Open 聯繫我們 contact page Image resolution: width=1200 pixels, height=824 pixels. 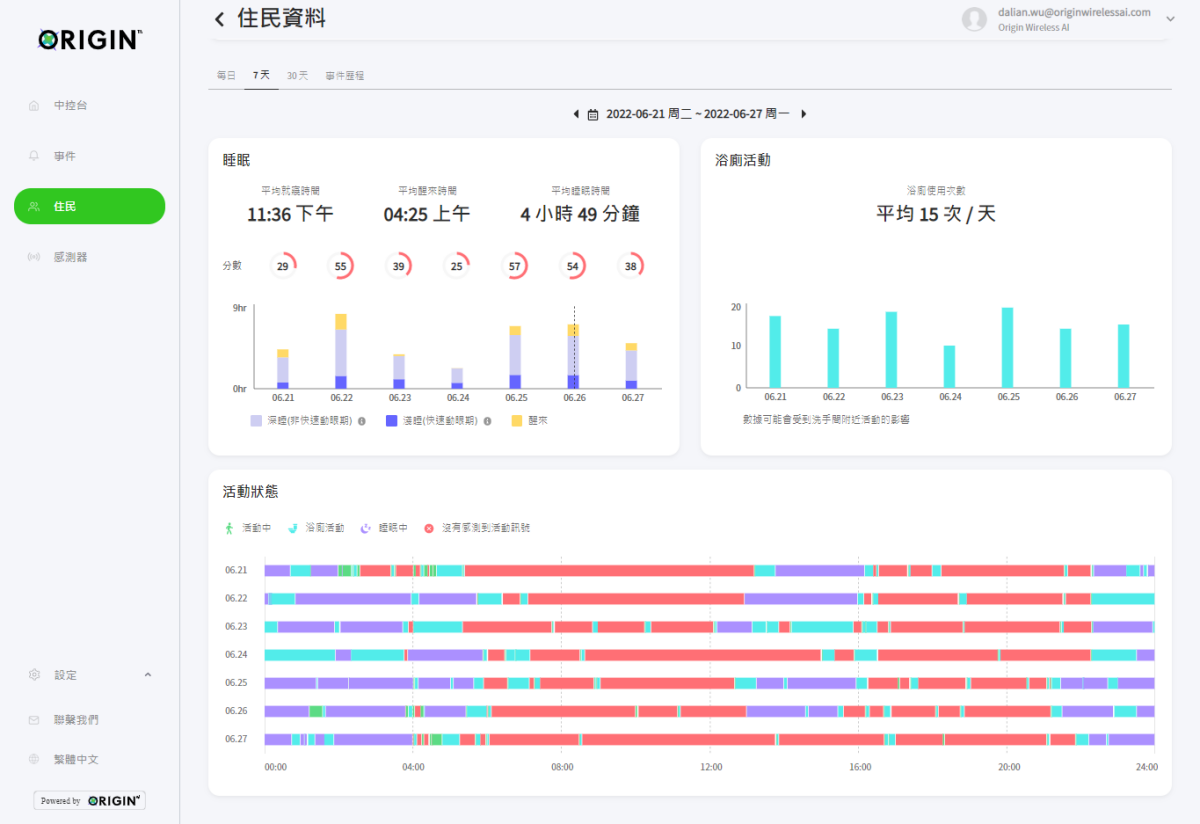click(x=76, y=720)
